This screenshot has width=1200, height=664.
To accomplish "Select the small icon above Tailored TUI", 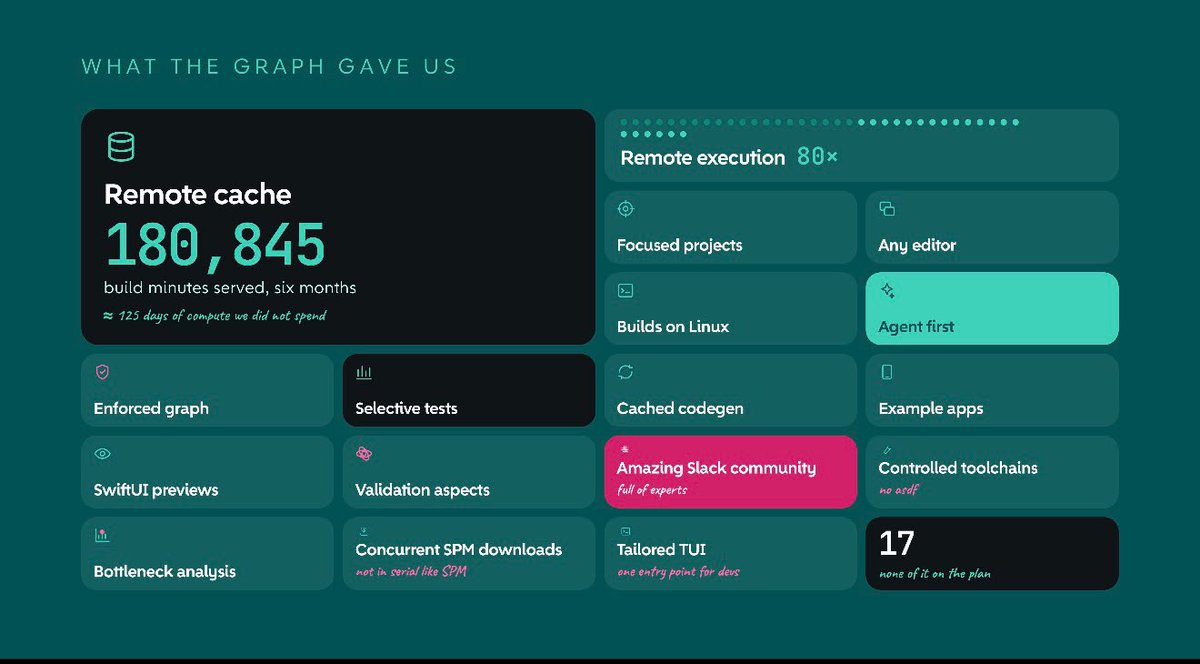I will coord(624,531).
